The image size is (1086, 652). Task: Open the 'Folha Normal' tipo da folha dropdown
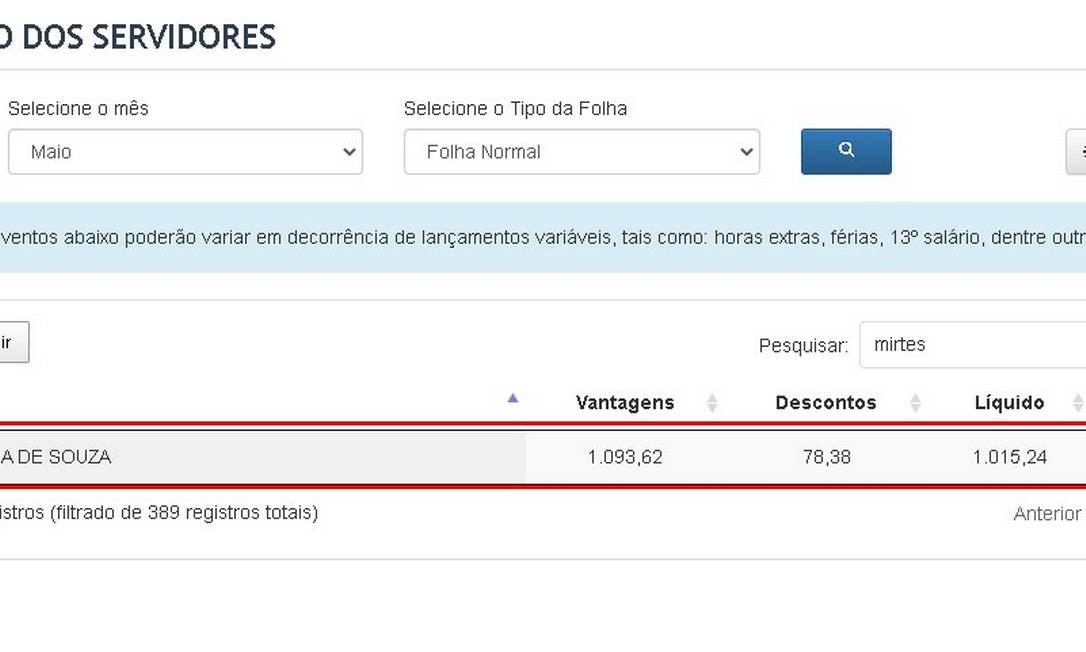click(582, 151)
